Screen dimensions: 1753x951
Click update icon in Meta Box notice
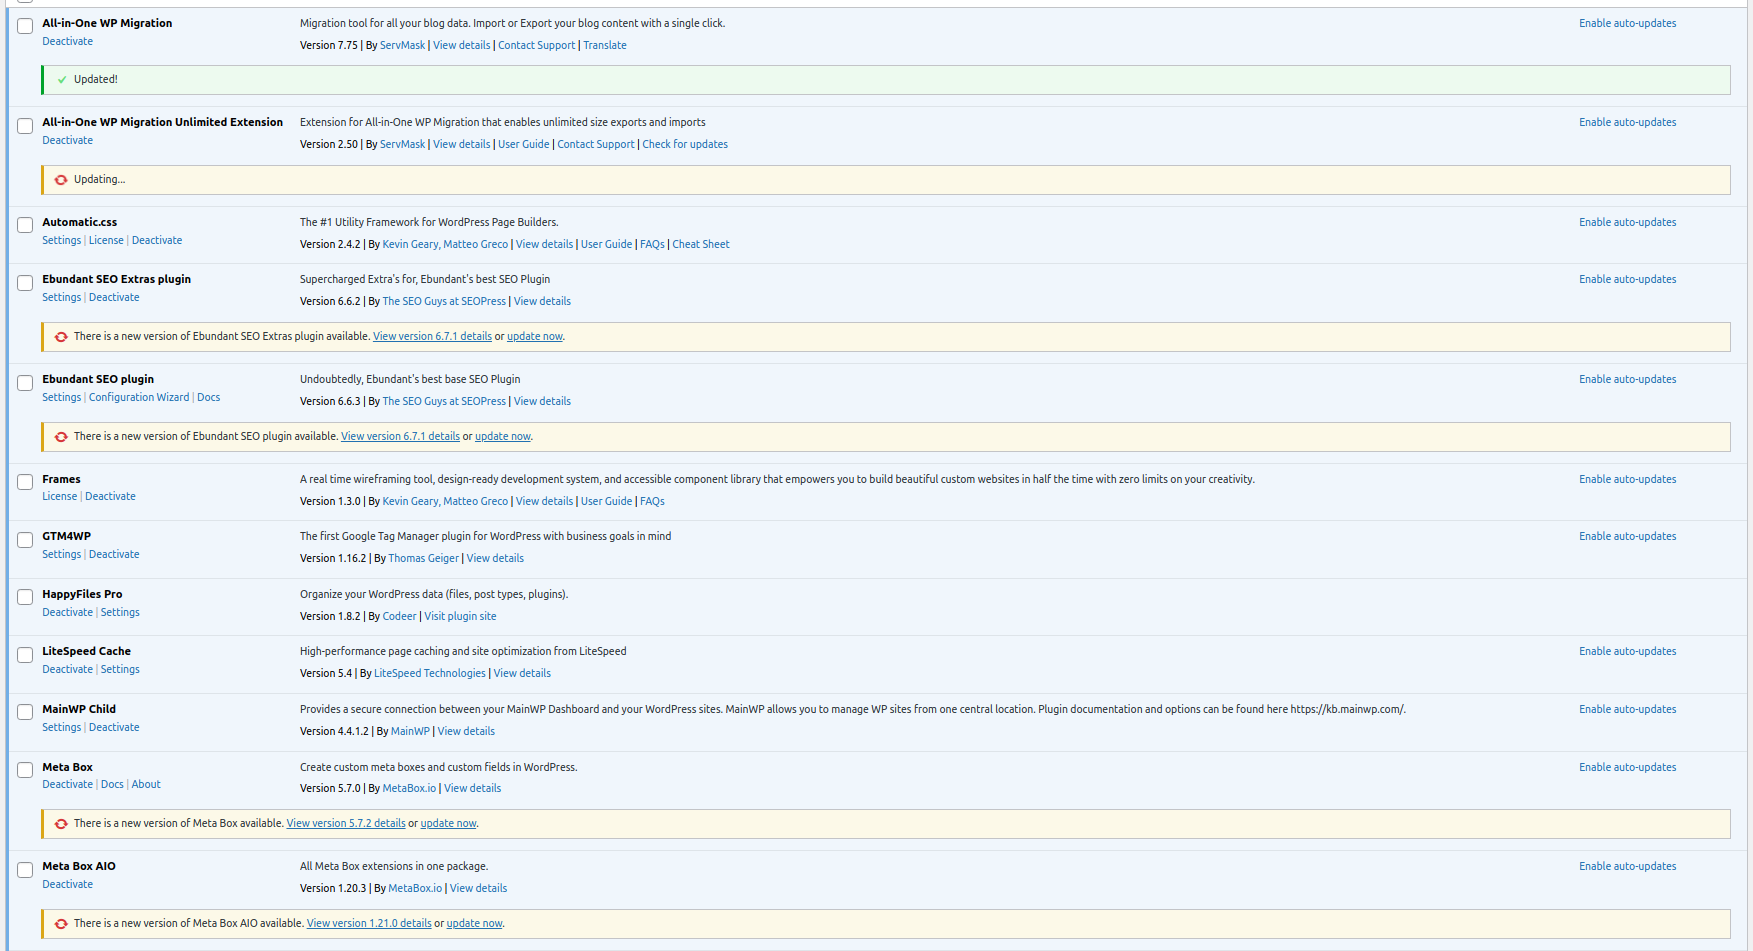[61, 824]
